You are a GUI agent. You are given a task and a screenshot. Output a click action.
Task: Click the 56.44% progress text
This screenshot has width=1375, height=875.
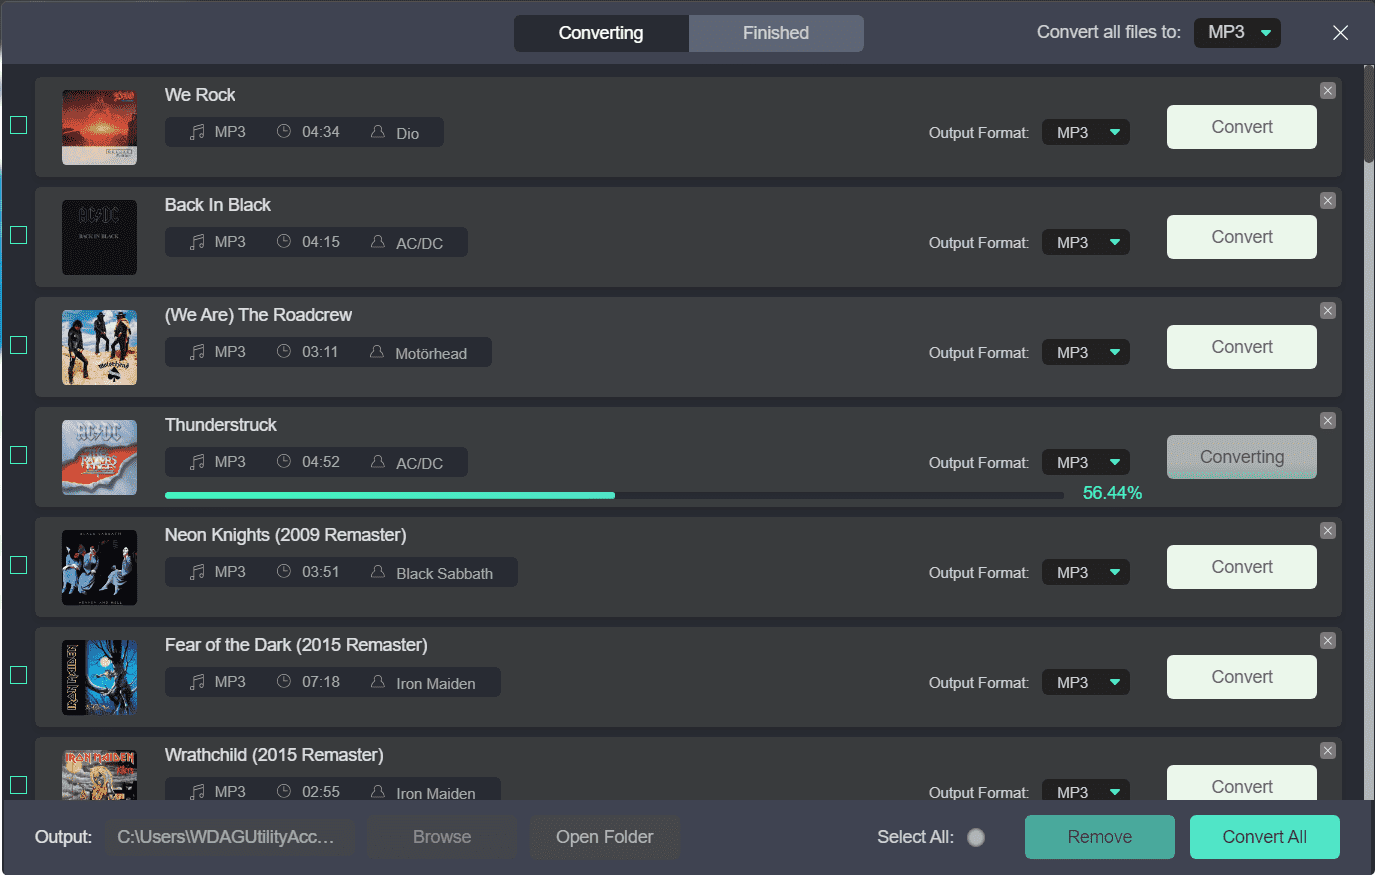pos(1112,493)
